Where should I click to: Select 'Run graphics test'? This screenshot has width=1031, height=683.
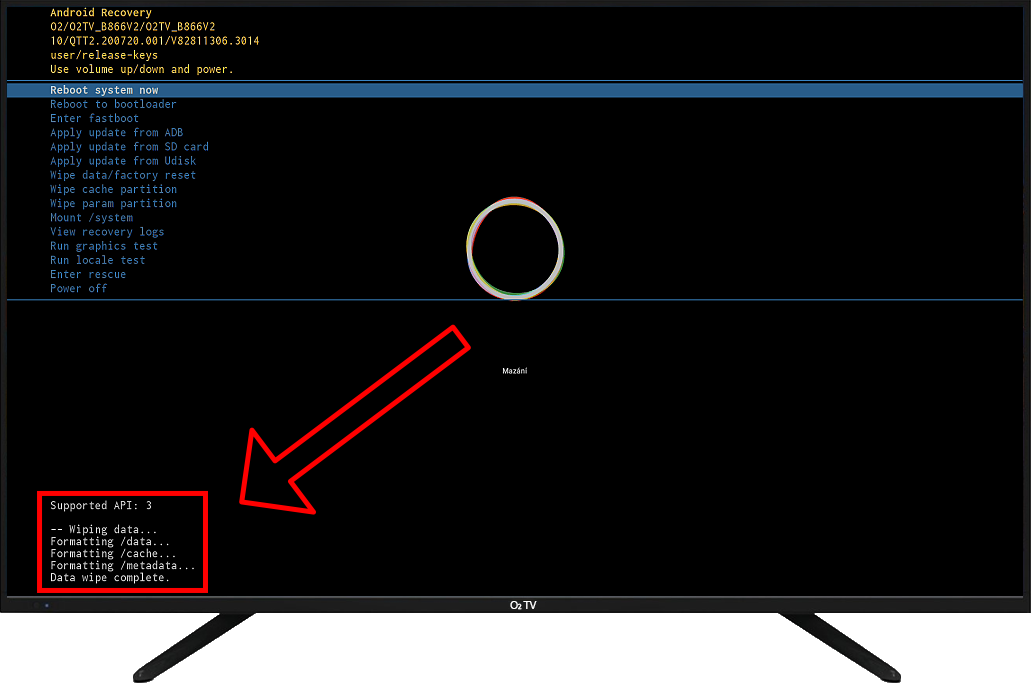(x=104, y=246)
